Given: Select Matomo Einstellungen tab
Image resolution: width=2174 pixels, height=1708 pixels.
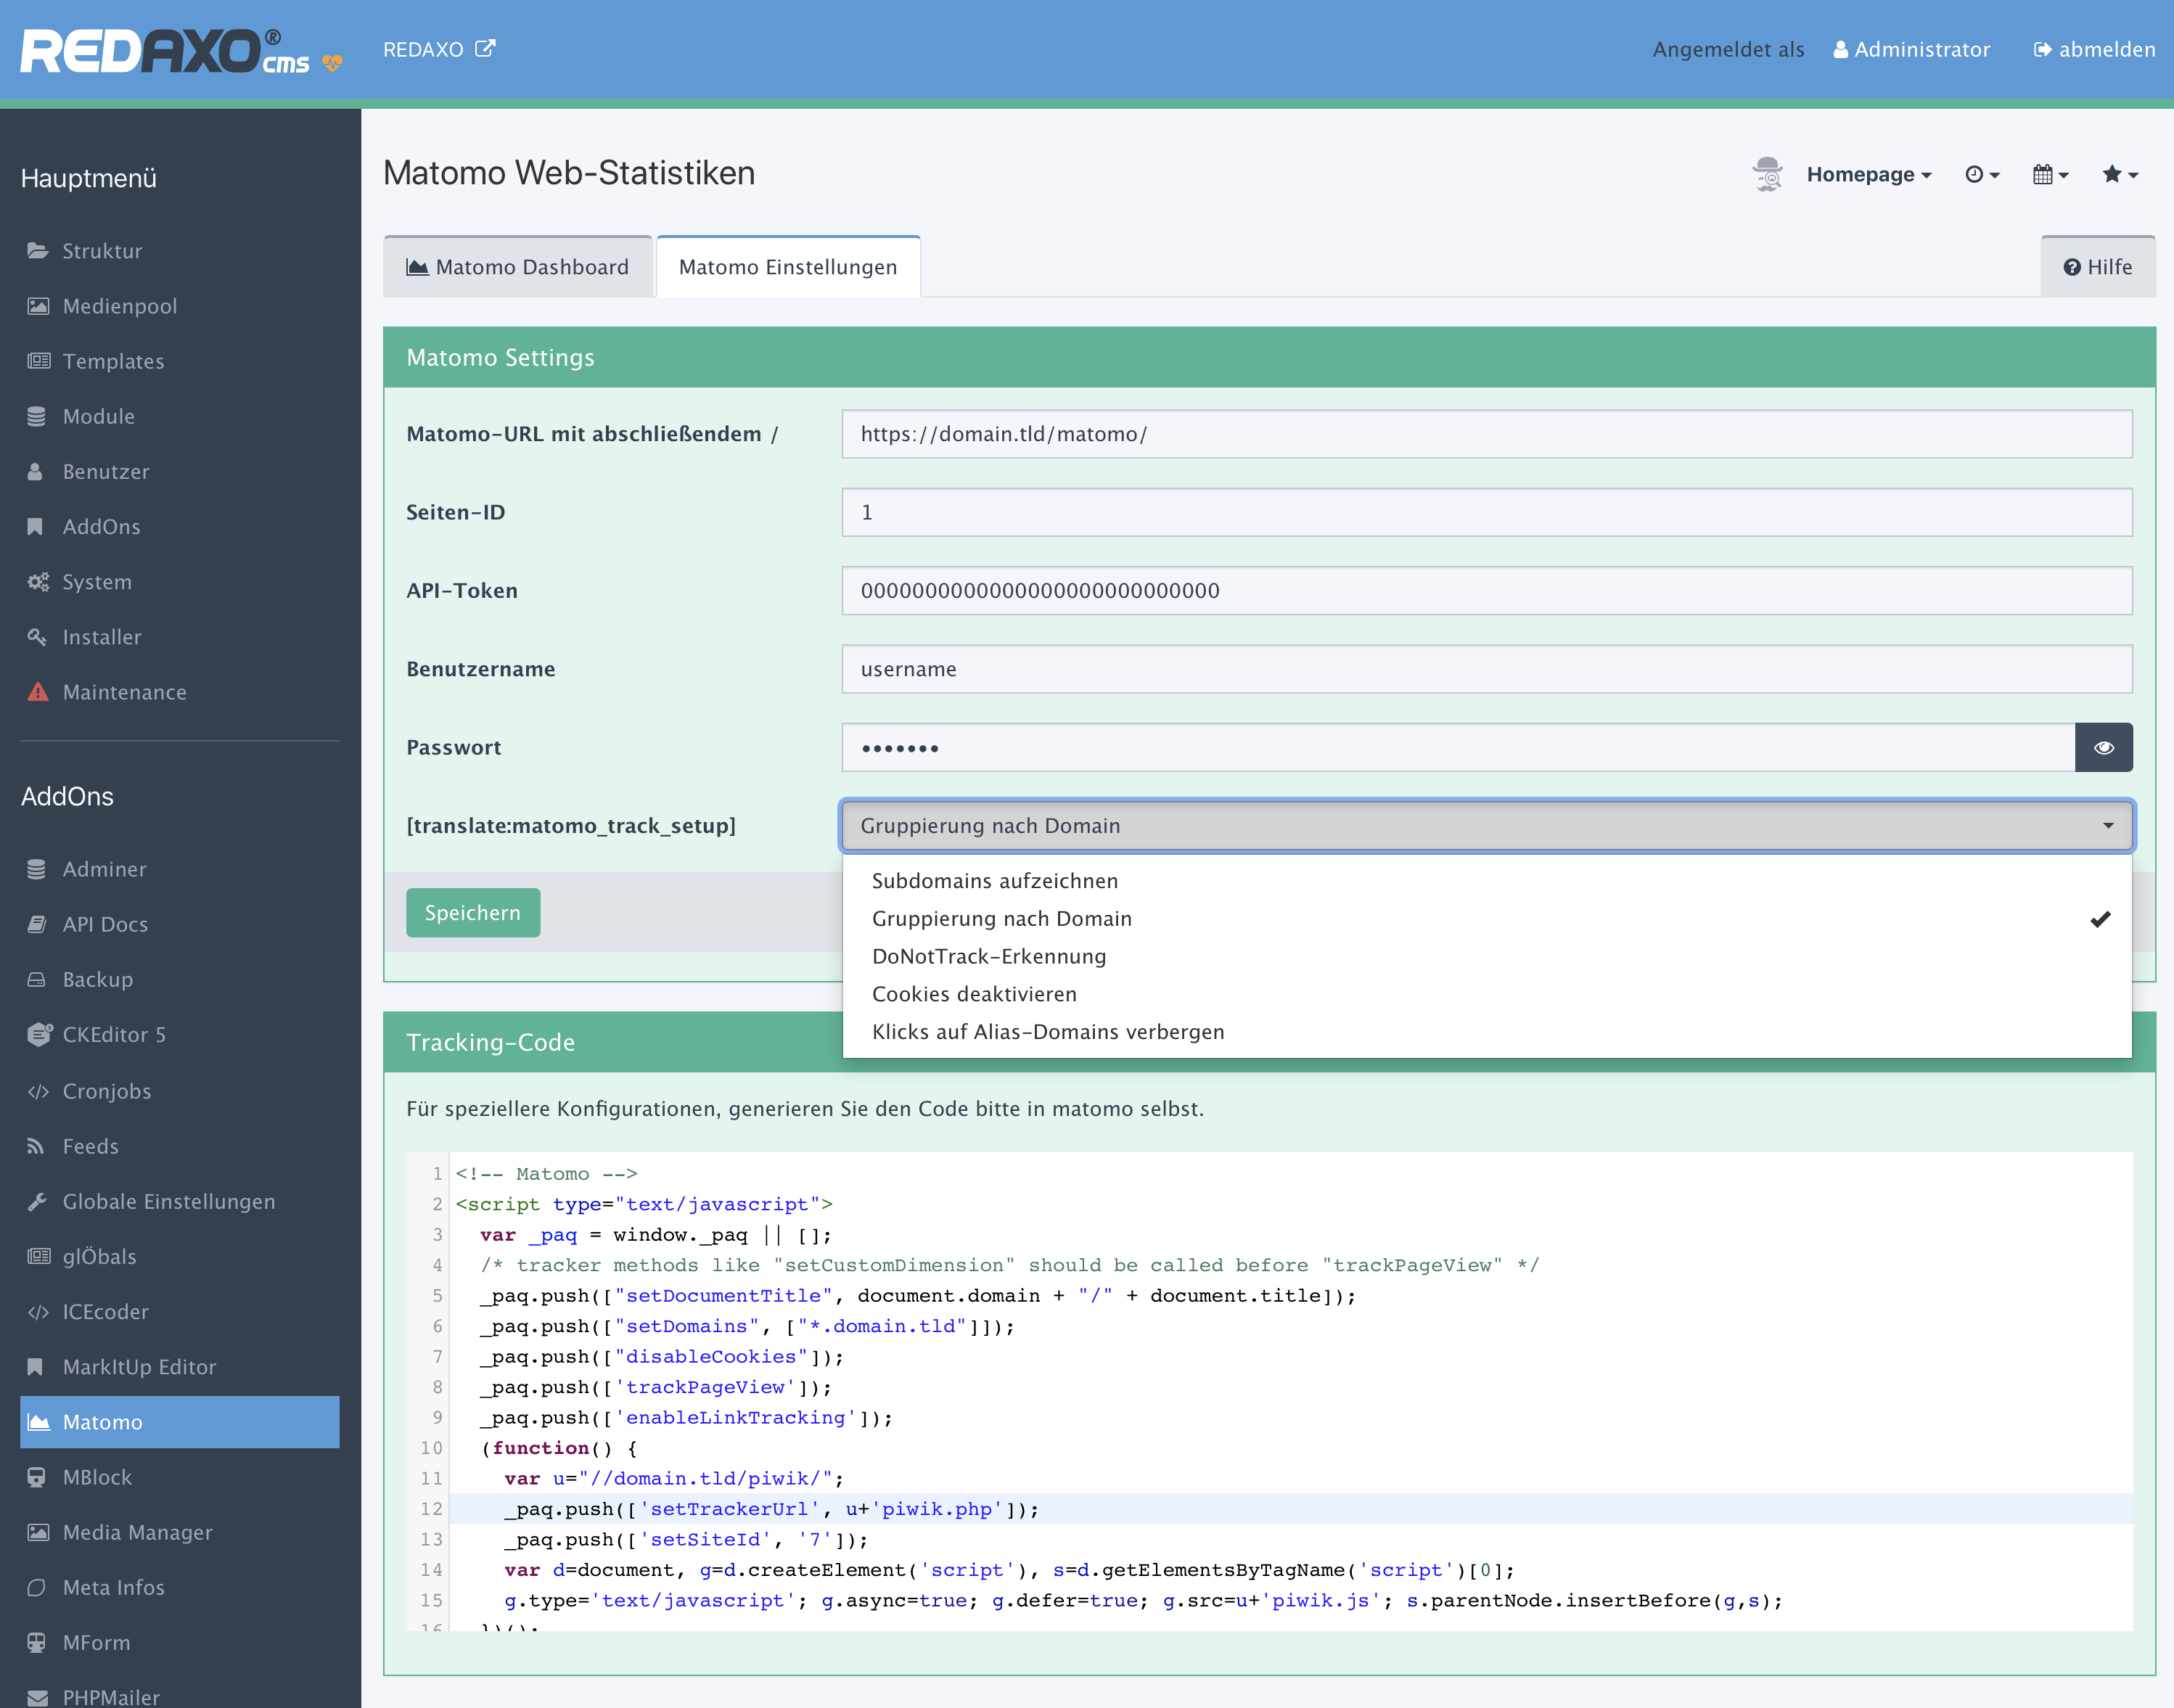Looking at the screenshot, I should tap(788, 267).
